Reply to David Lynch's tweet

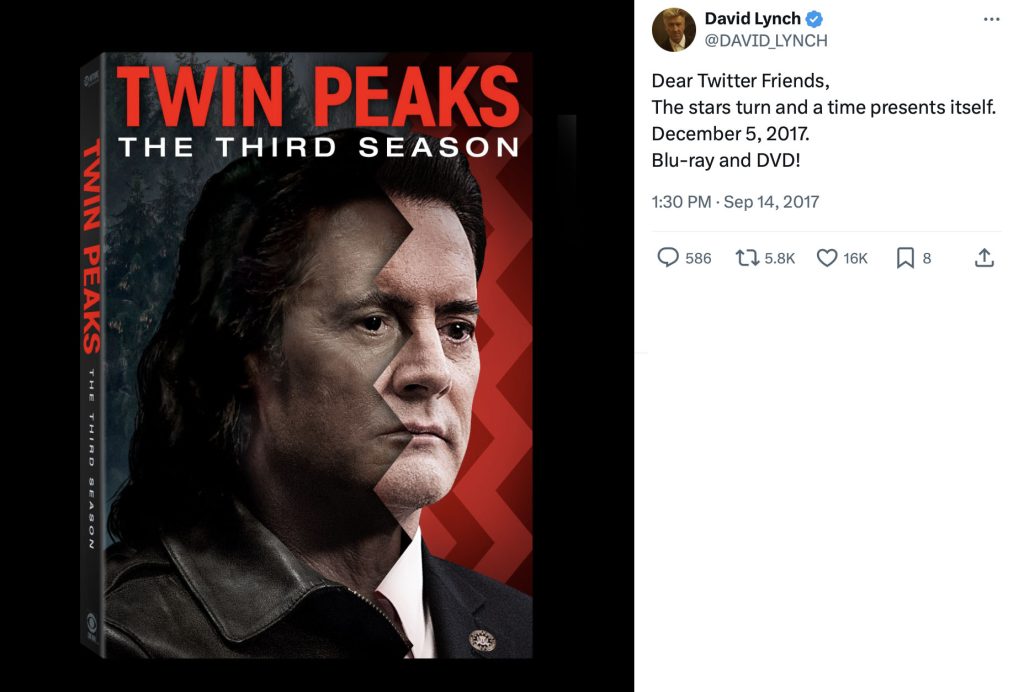(x=668, y=257)
